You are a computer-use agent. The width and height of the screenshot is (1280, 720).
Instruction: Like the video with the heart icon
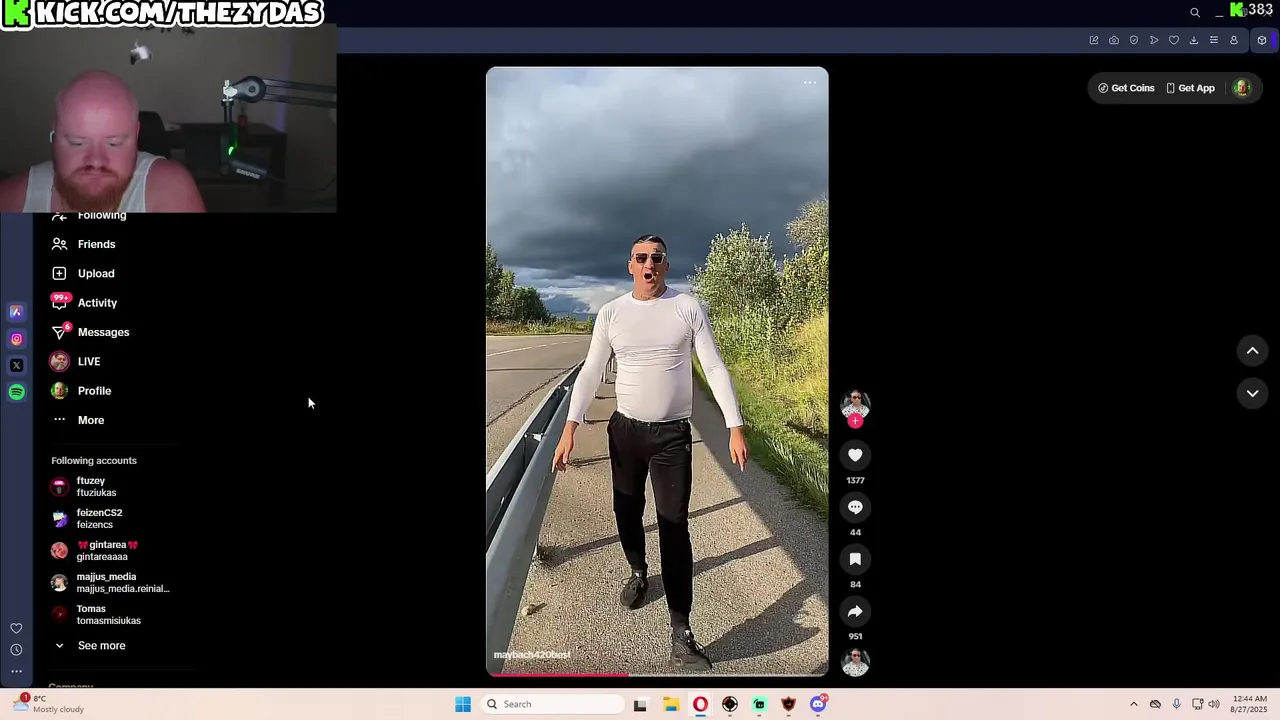pyautogui.click(x=855, y=455)
